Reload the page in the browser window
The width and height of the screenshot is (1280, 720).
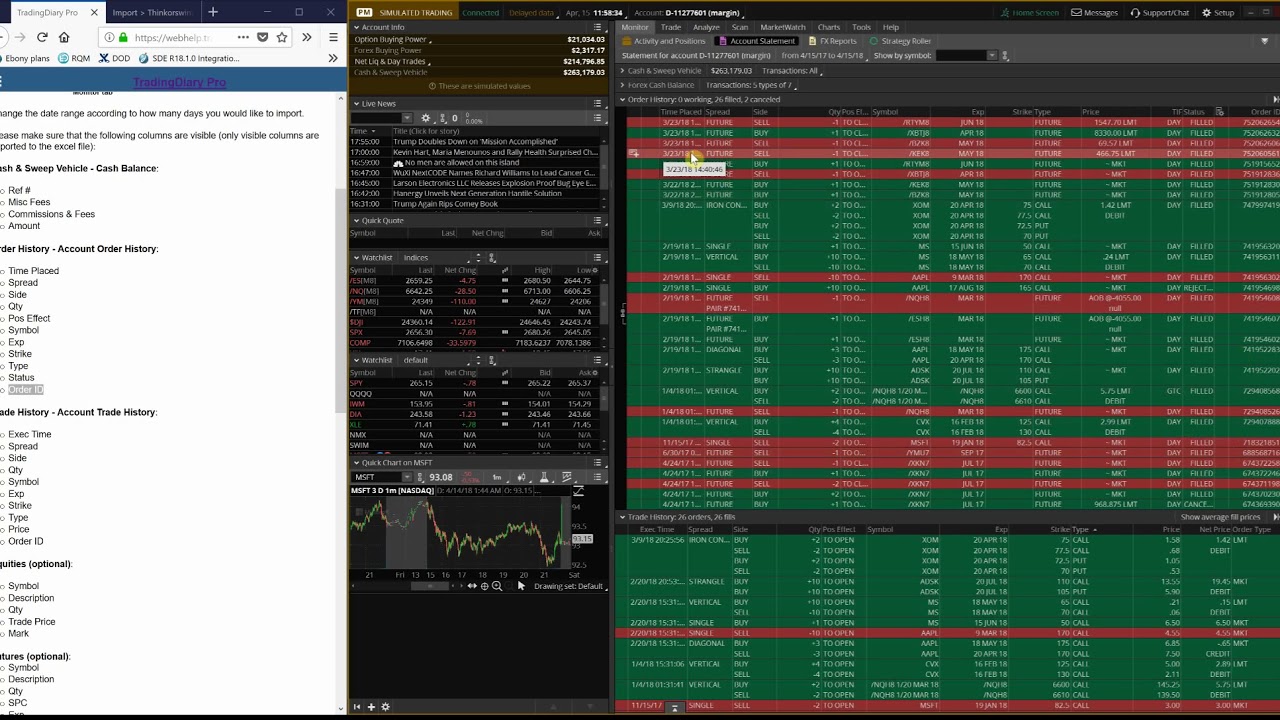[x=42, y=37]
